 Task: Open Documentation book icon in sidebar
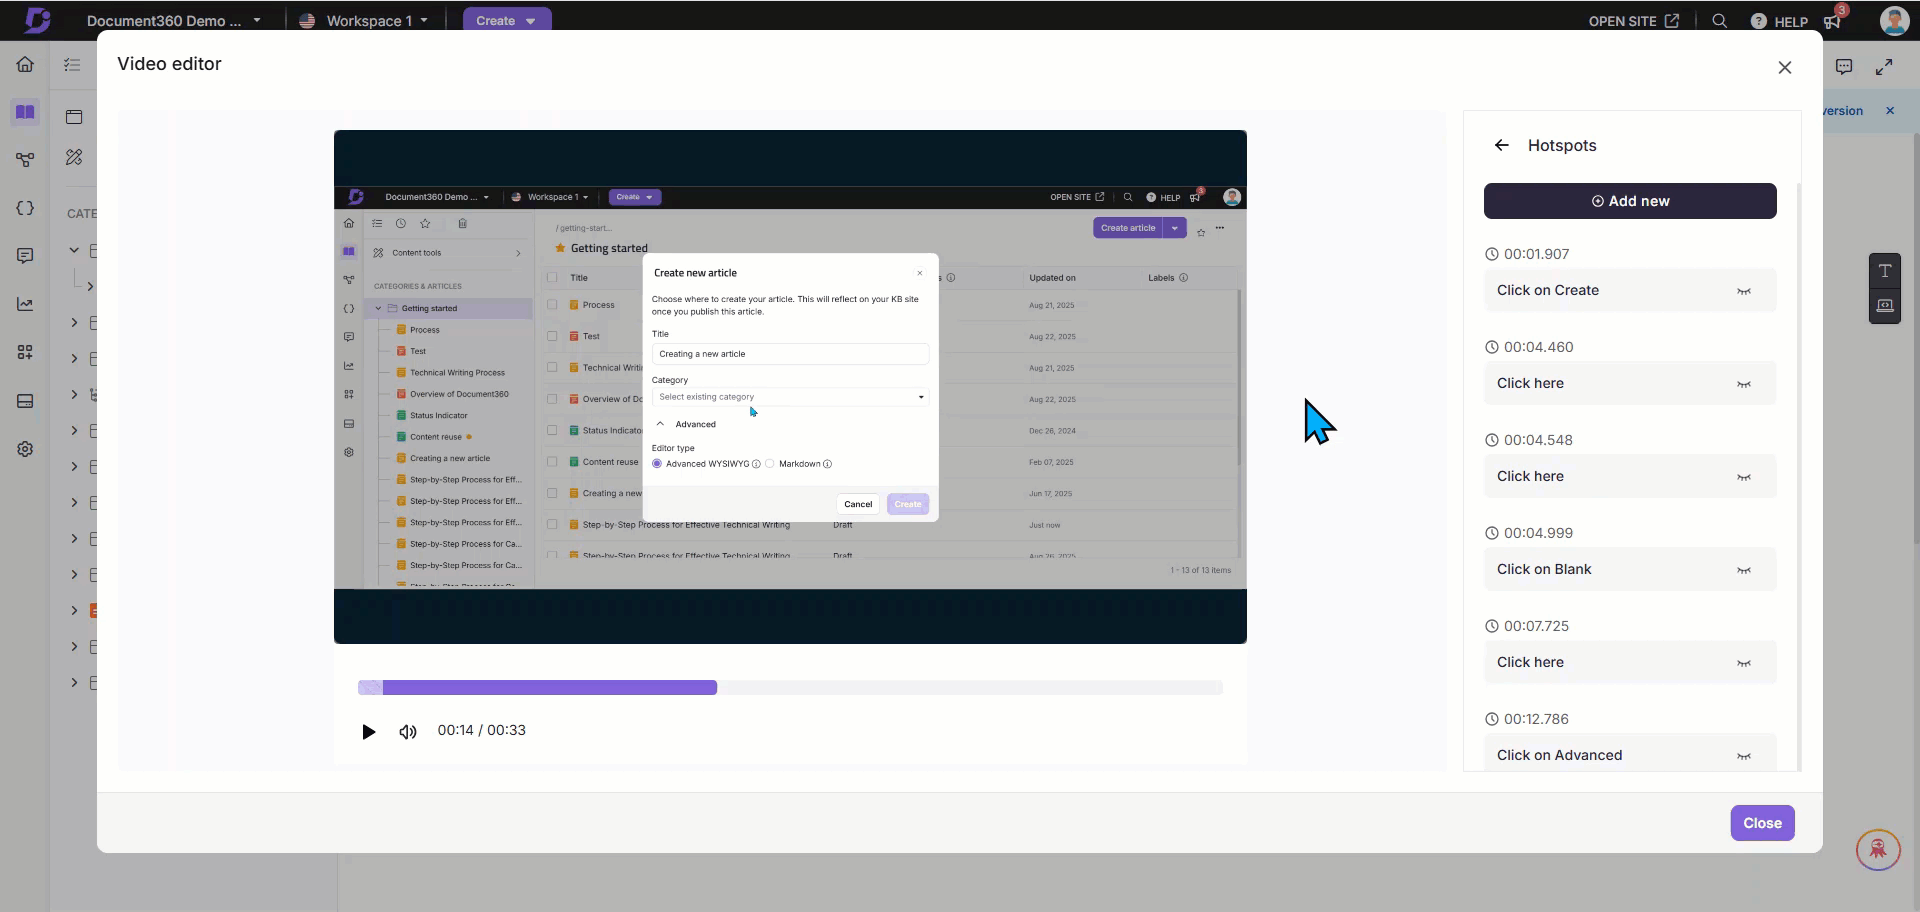click(x=25, y=112)
